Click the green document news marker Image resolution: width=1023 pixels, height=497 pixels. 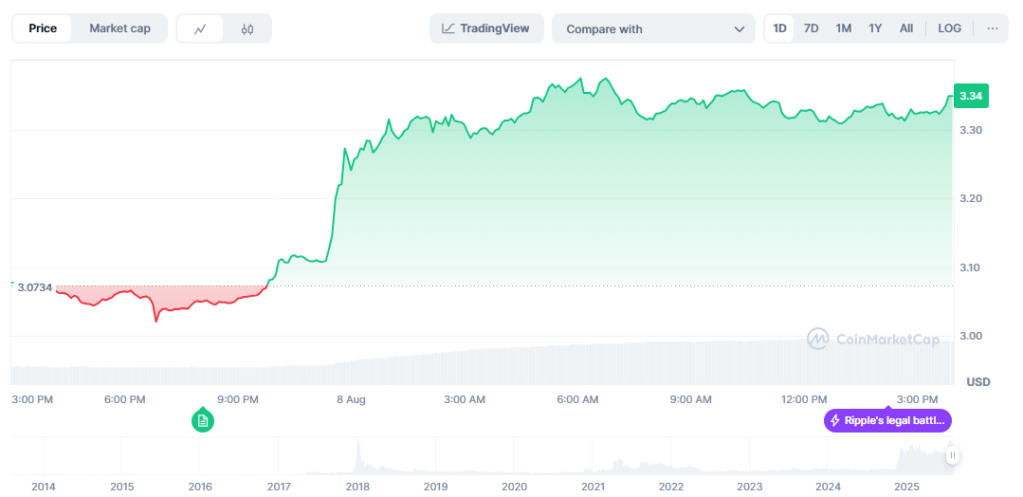[203, 421]
